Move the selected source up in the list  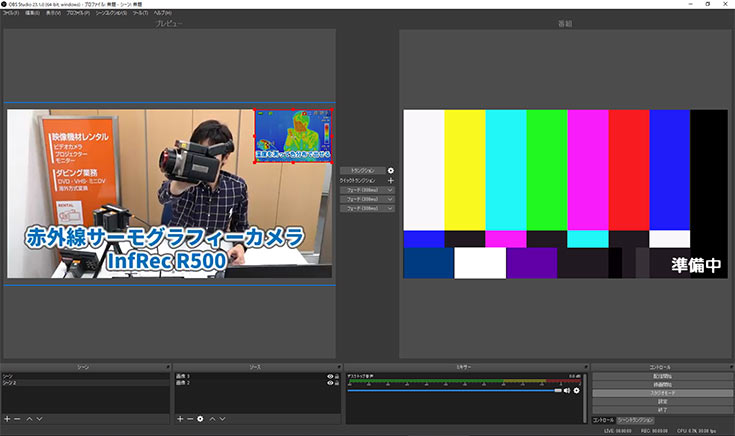tap(212, 419)
